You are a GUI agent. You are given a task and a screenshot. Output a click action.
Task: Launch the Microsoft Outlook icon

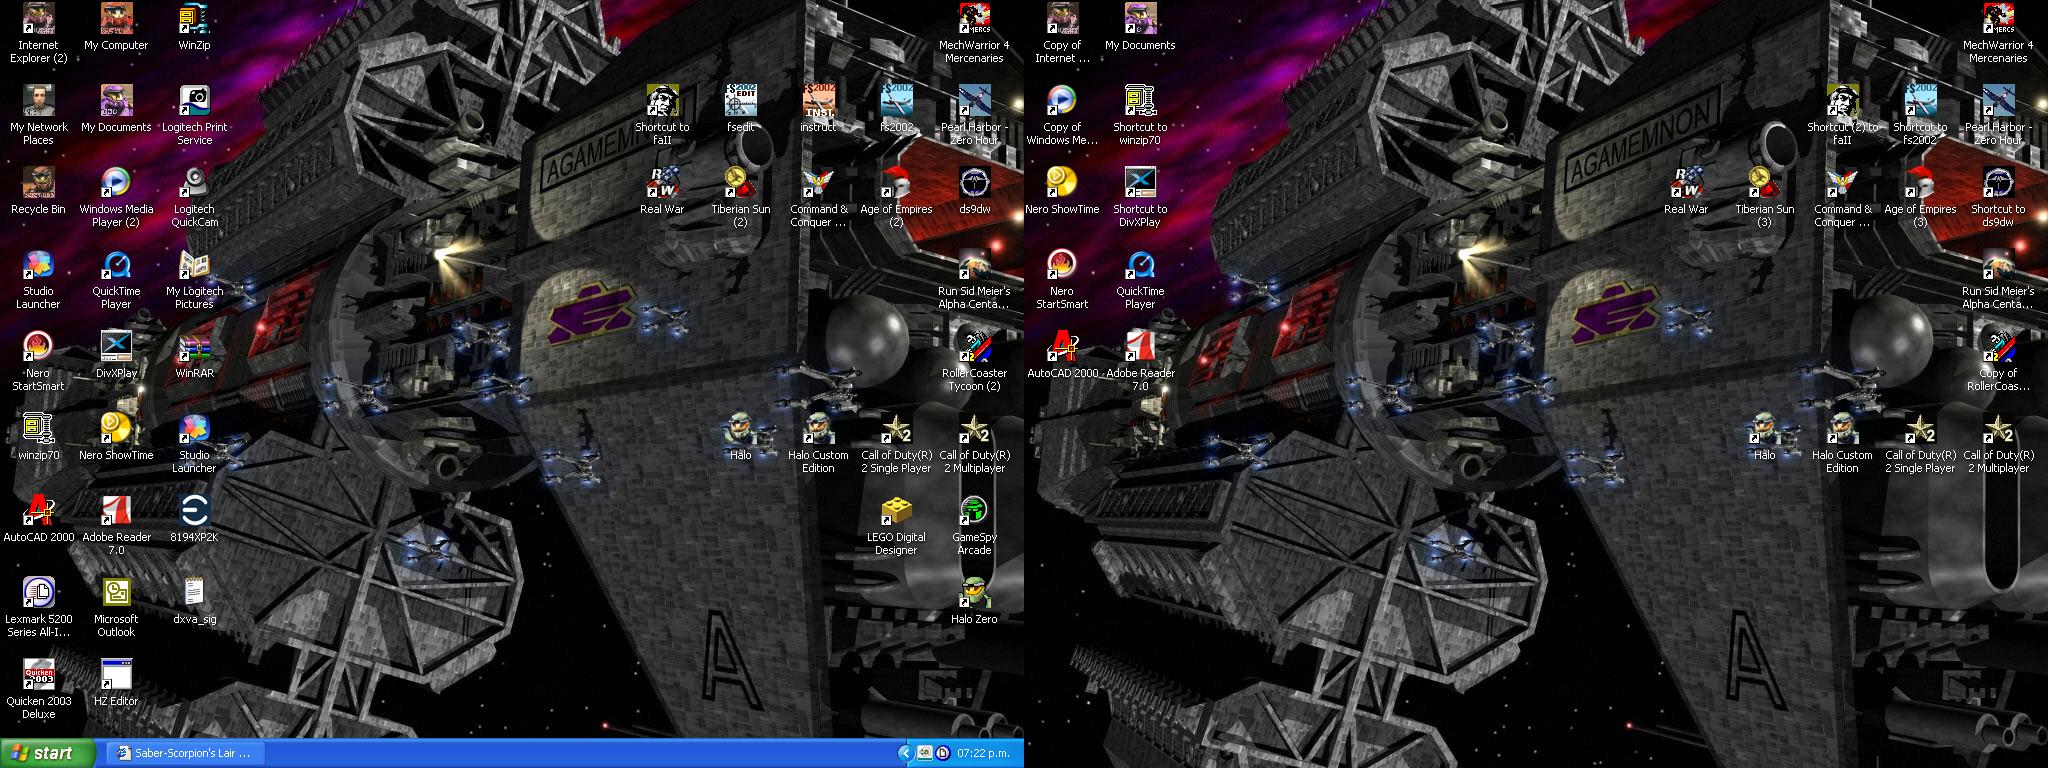(x=116, y=608)
